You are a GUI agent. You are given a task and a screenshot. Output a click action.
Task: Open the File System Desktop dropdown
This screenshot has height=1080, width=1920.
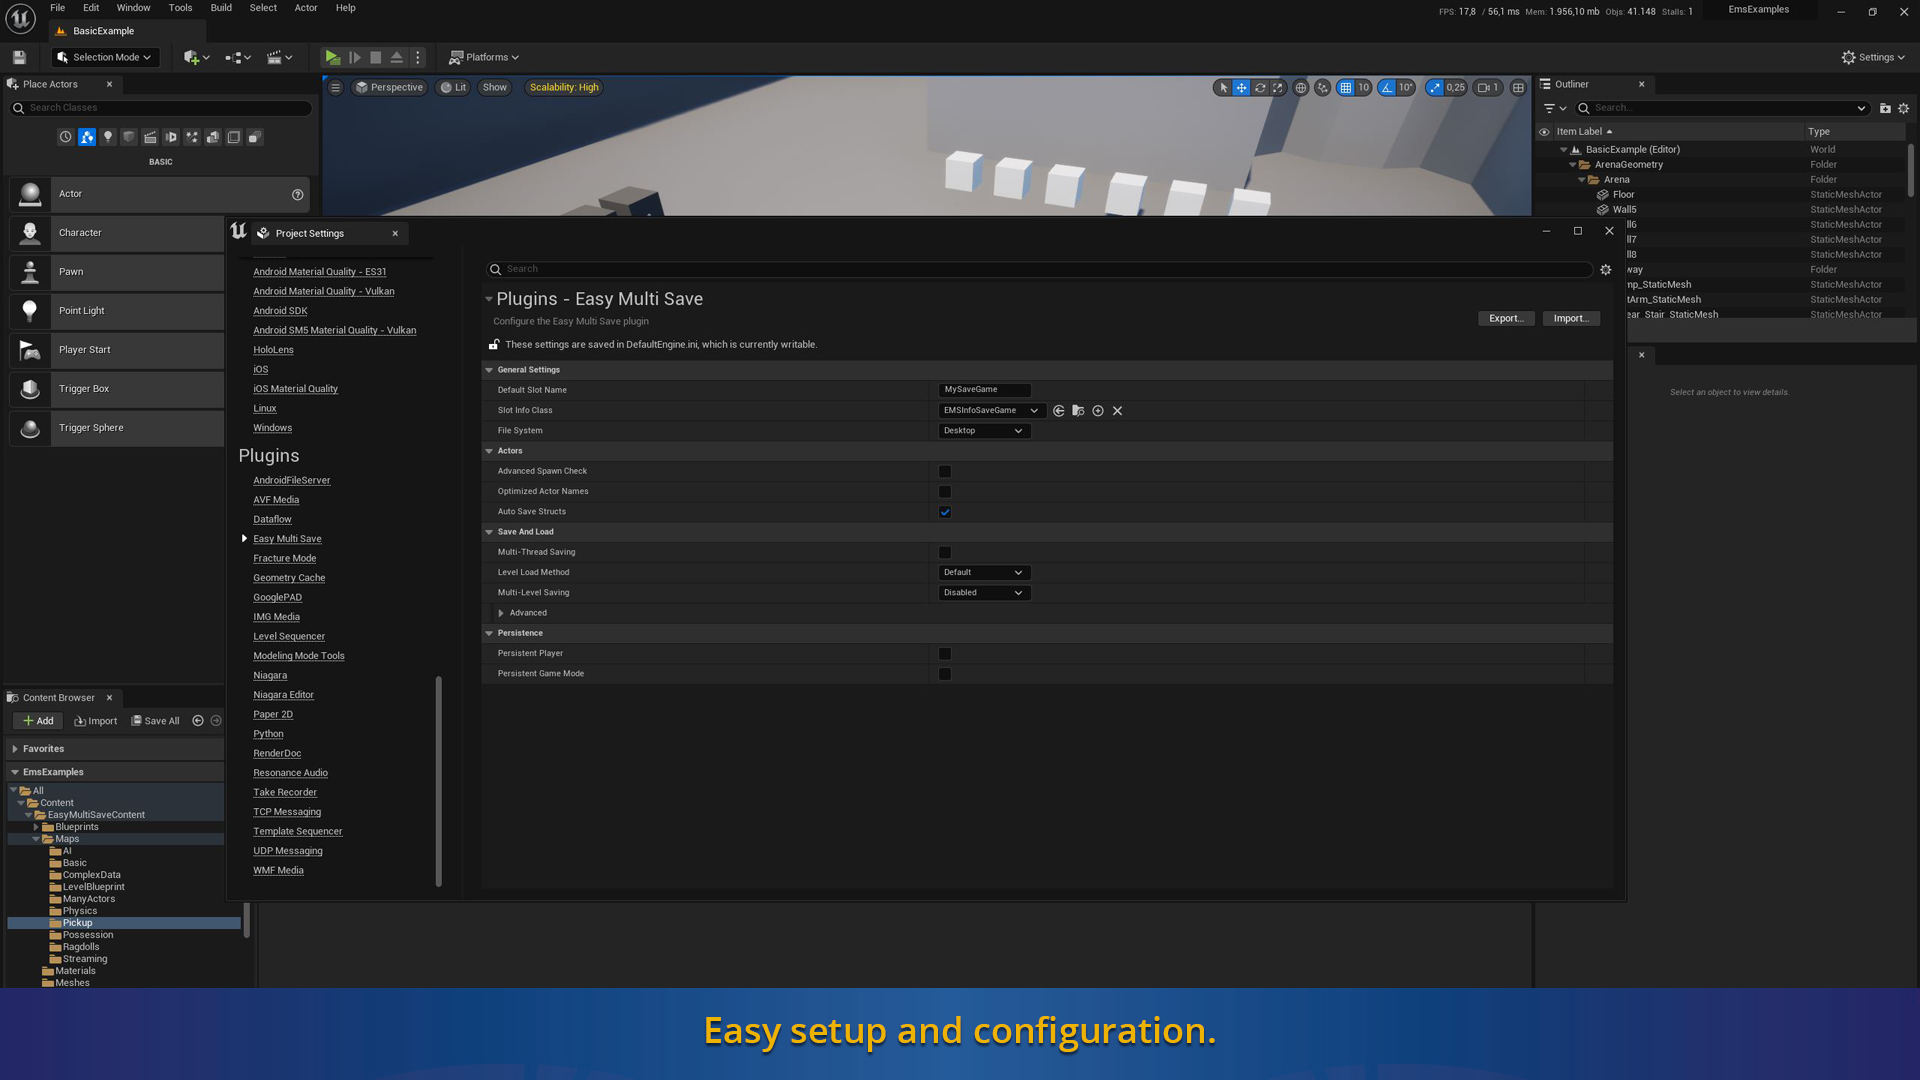point(983,431)
